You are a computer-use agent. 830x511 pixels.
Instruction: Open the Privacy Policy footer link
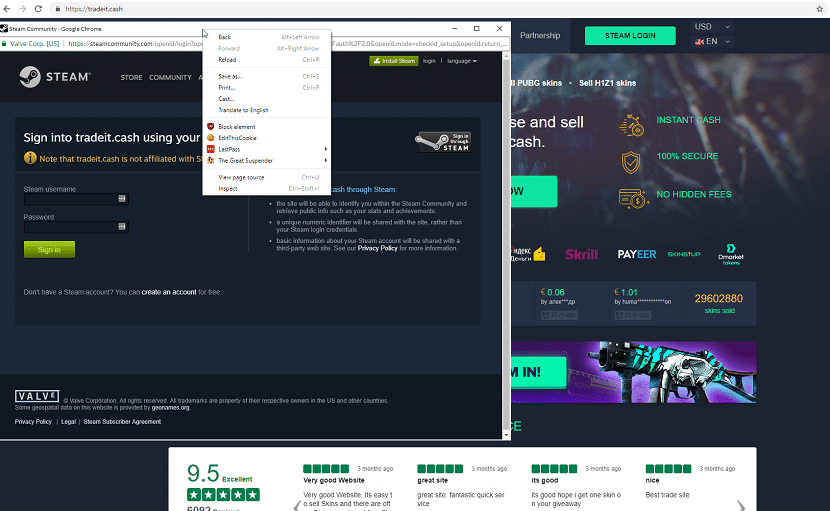point(33,422)
